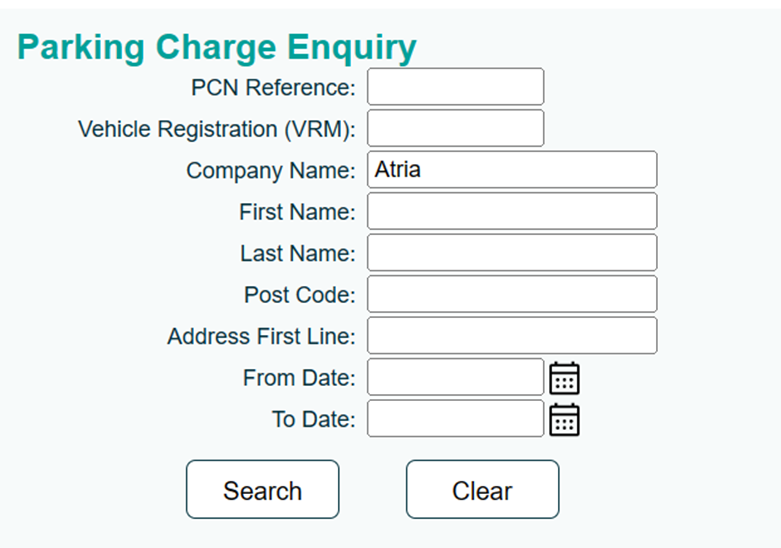Focus the From Date text input
Screen dimensions: 781x548
[x=456, y=377]
